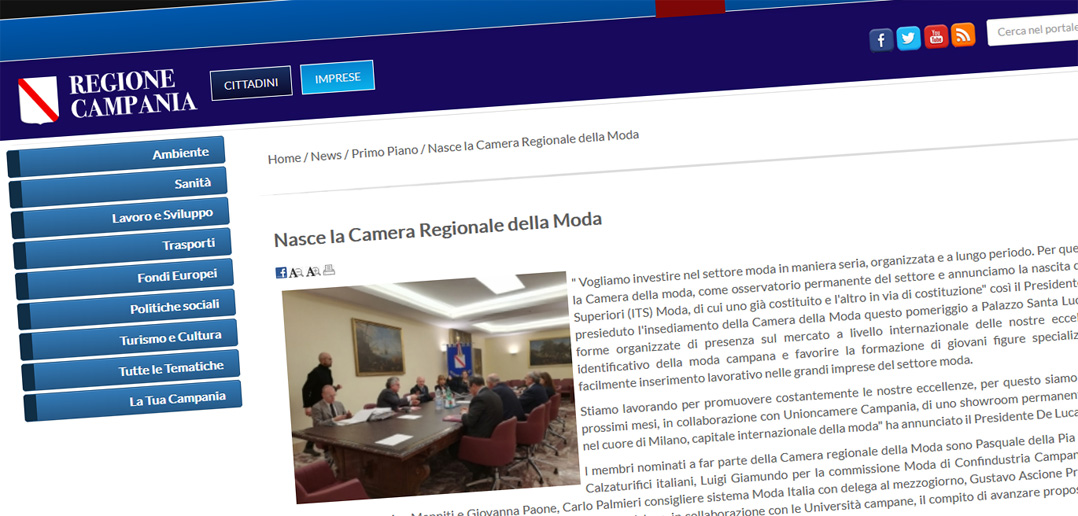Open the meeting room photo thumbnail

(433, 386)
